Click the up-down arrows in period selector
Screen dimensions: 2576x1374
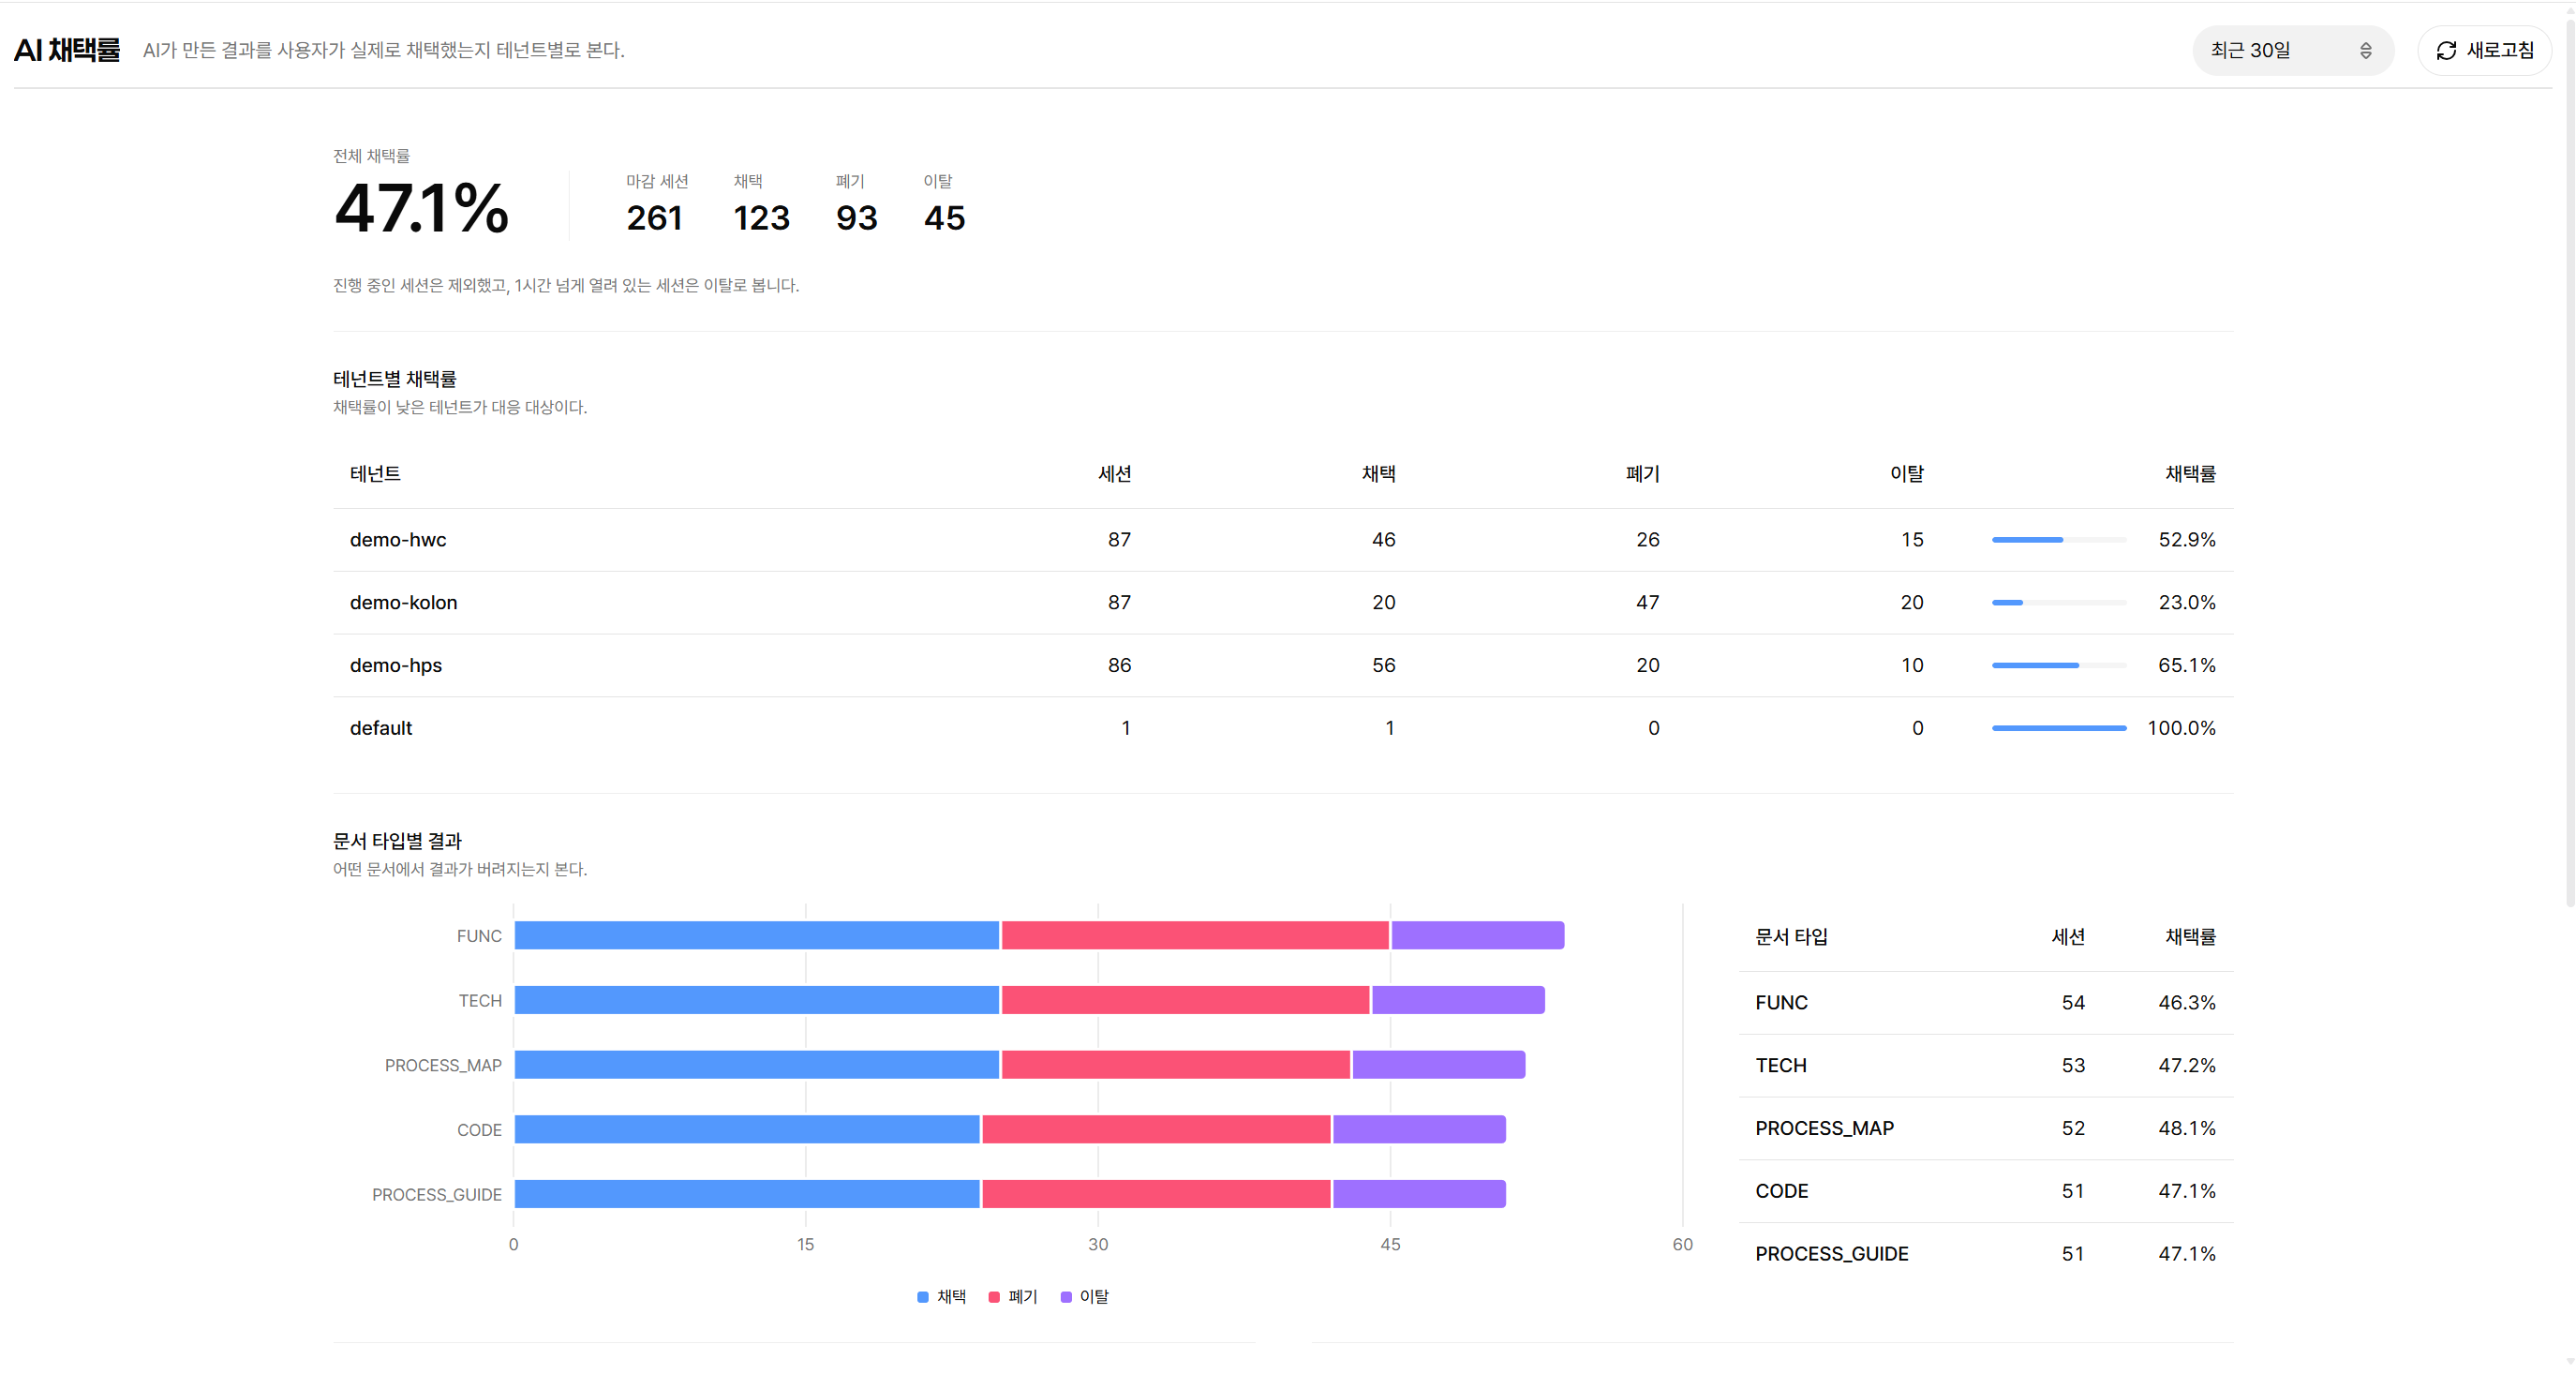click(2366, 50)
